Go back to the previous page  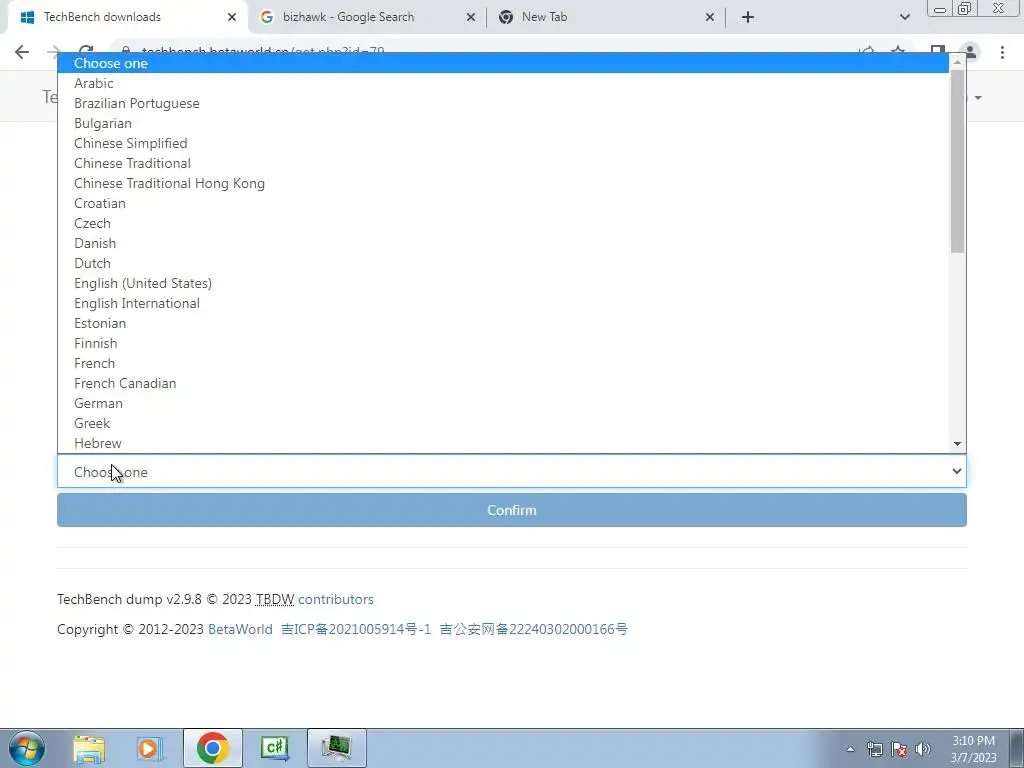(22, 52)
